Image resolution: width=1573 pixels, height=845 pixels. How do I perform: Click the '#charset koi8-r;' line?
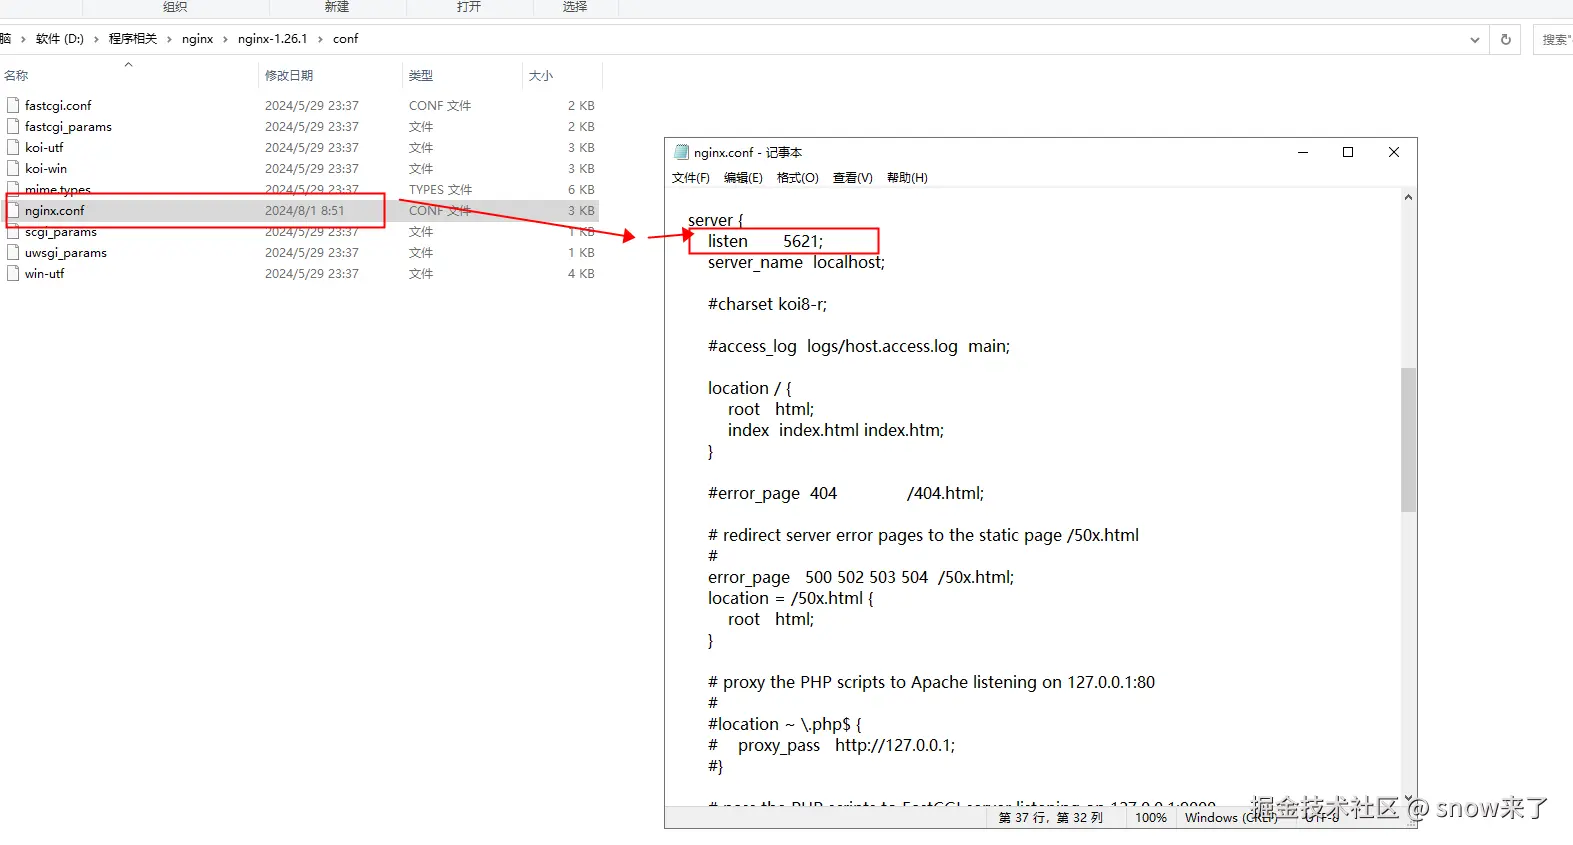tap(767, 304)
